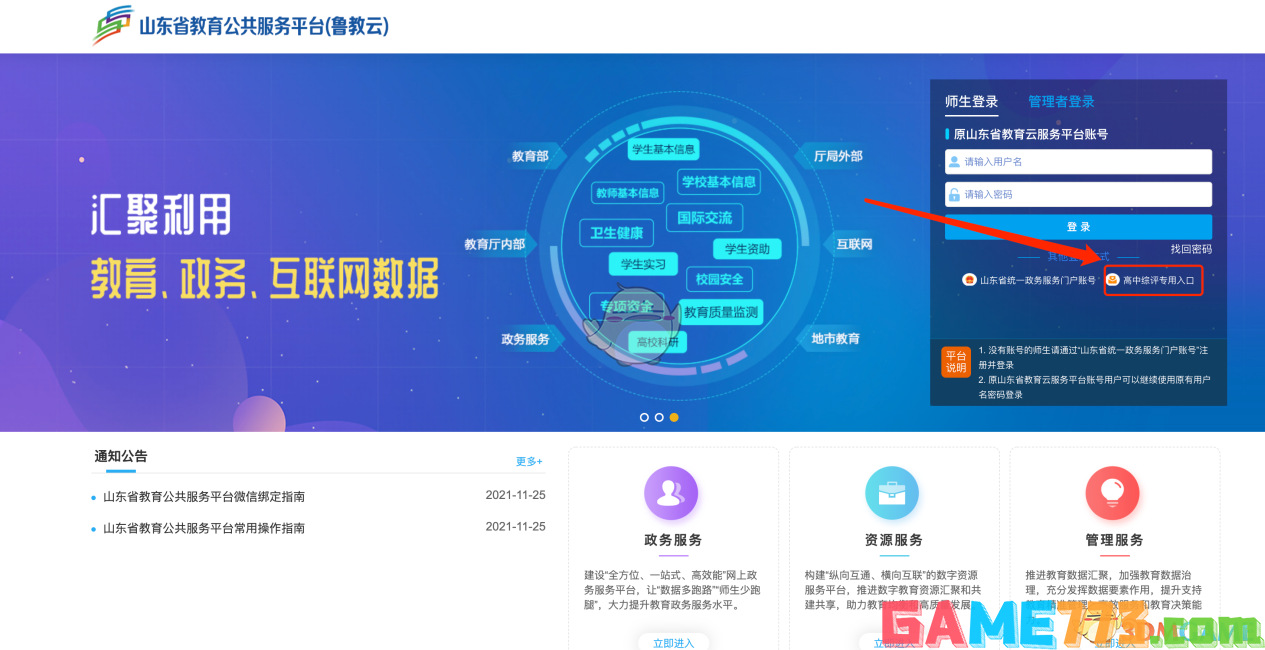
Task: Click the icon beside 高中综评专用入口
Action: pyautogui.click(x=1112, y=280)
